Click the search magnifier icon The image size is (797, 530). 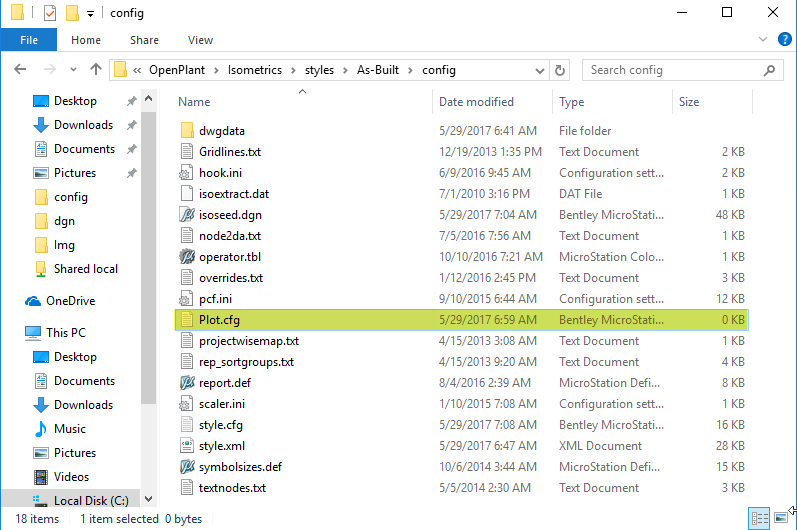point(769,70)
